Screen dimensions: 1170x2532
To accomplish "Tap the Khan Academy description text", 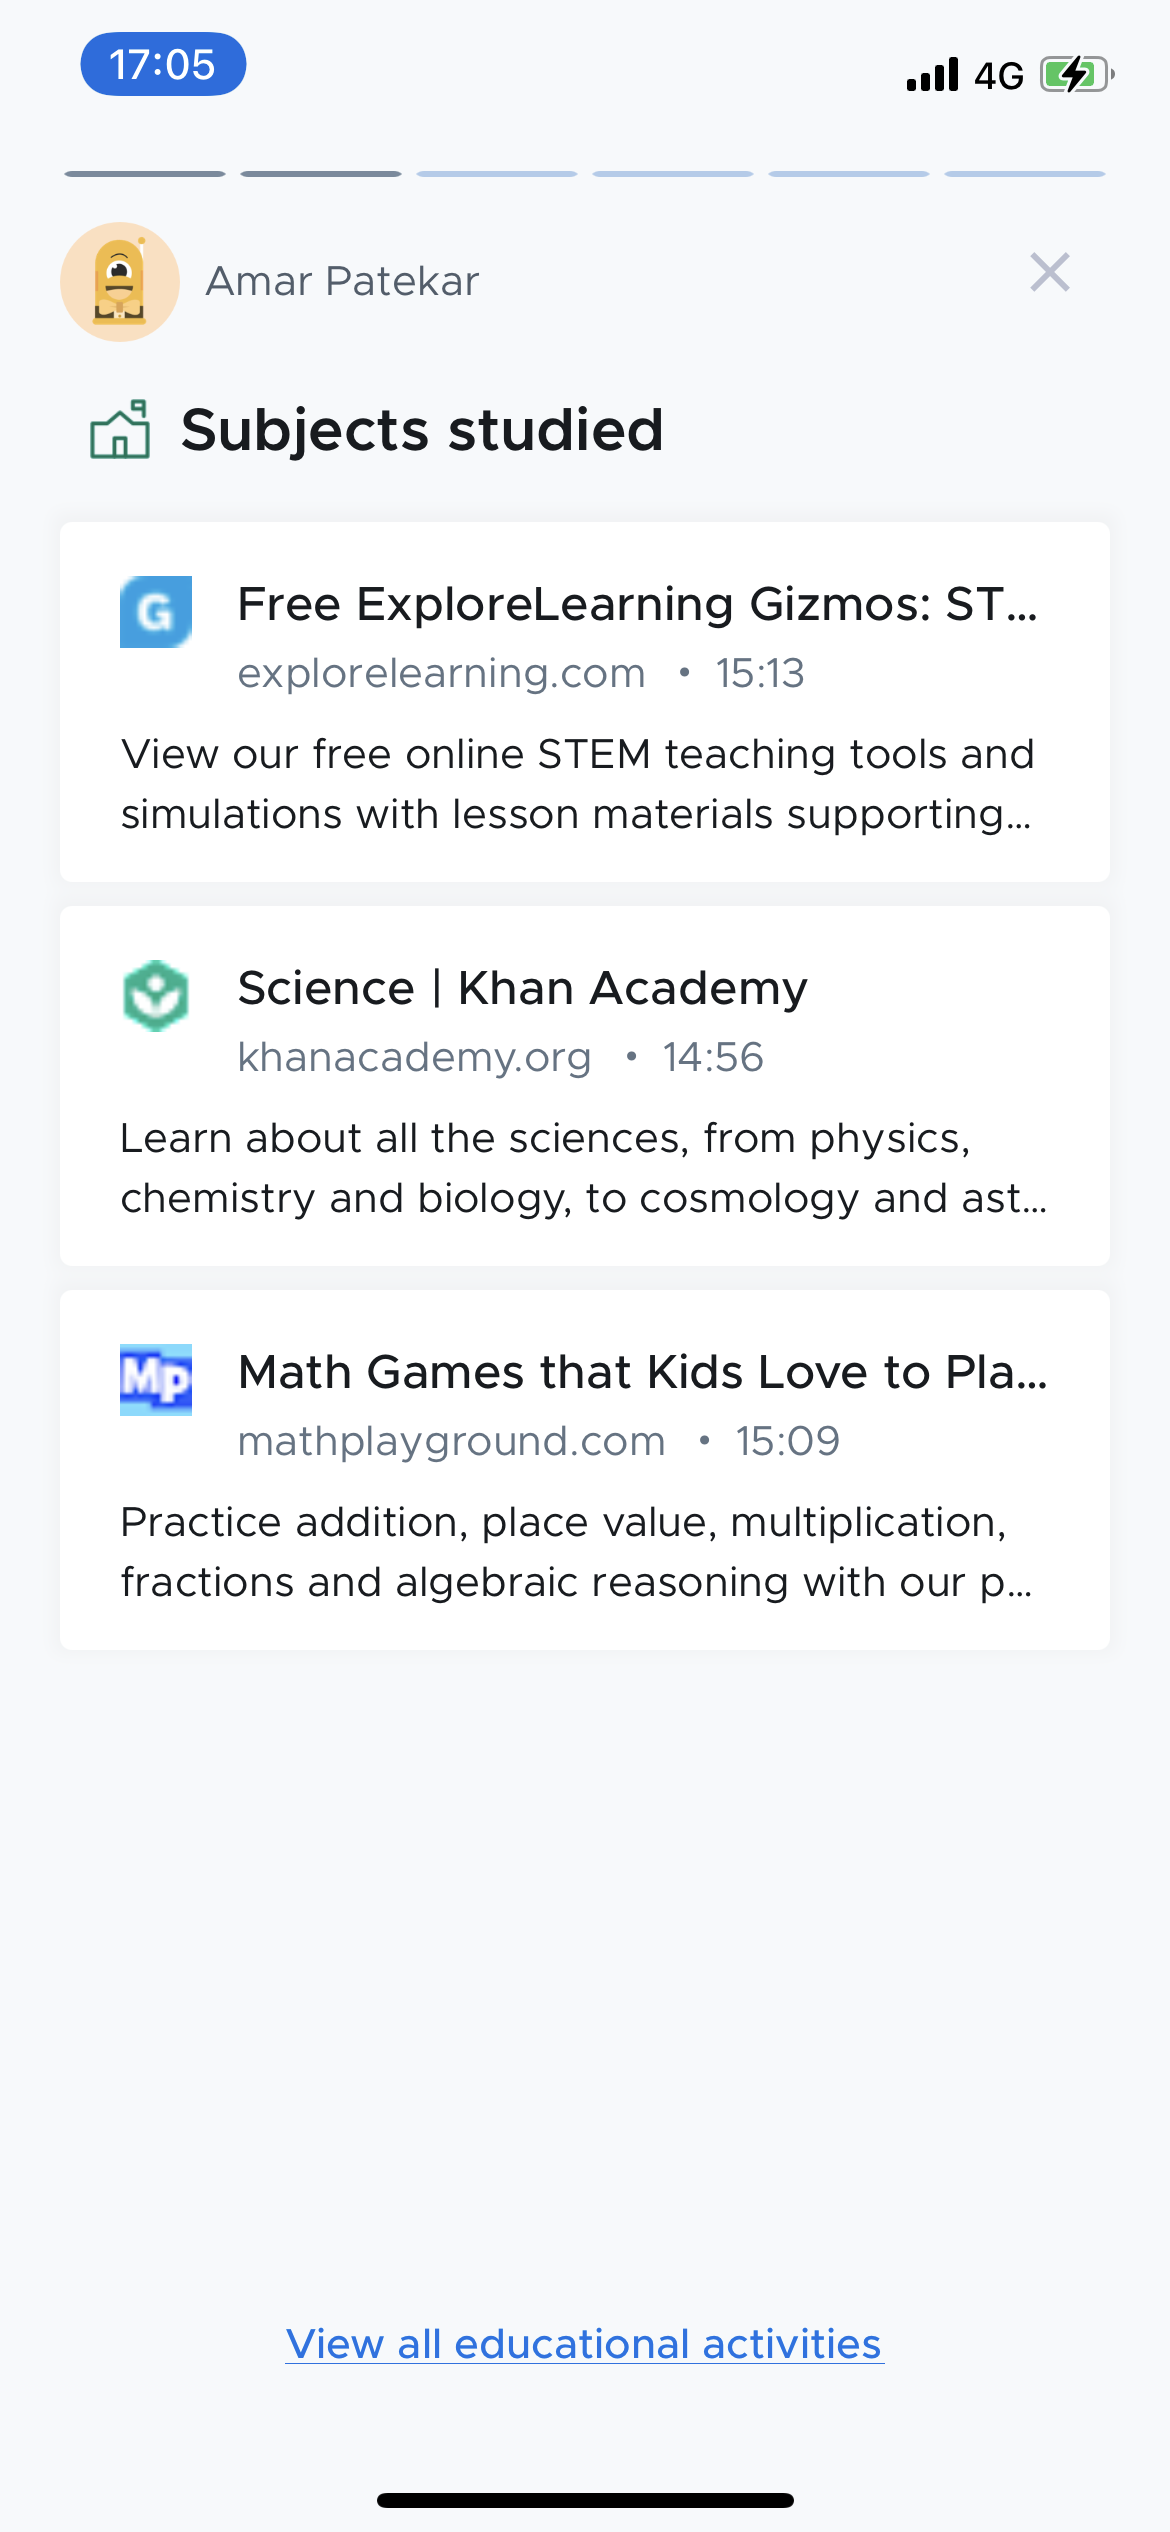I will 584,1168.
